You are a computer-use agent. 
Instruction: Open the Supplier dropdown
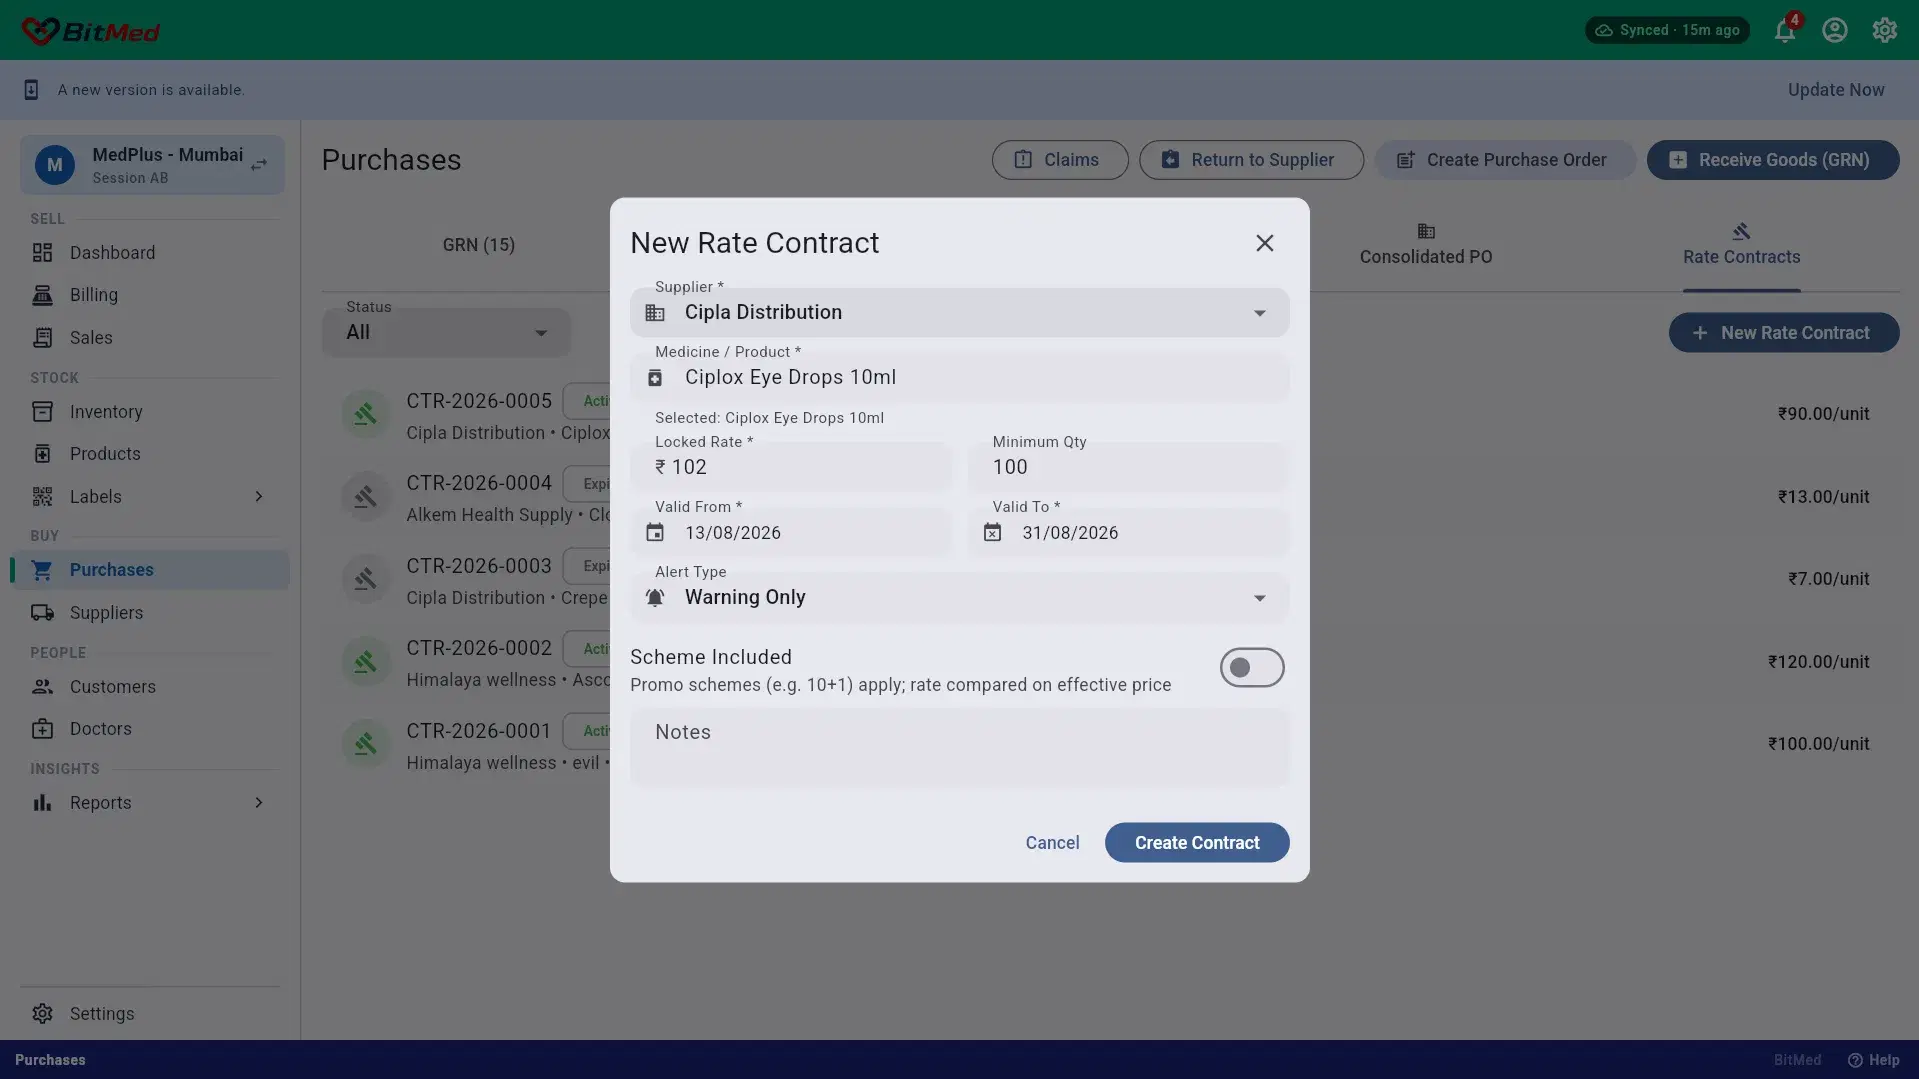click(959, 313)
